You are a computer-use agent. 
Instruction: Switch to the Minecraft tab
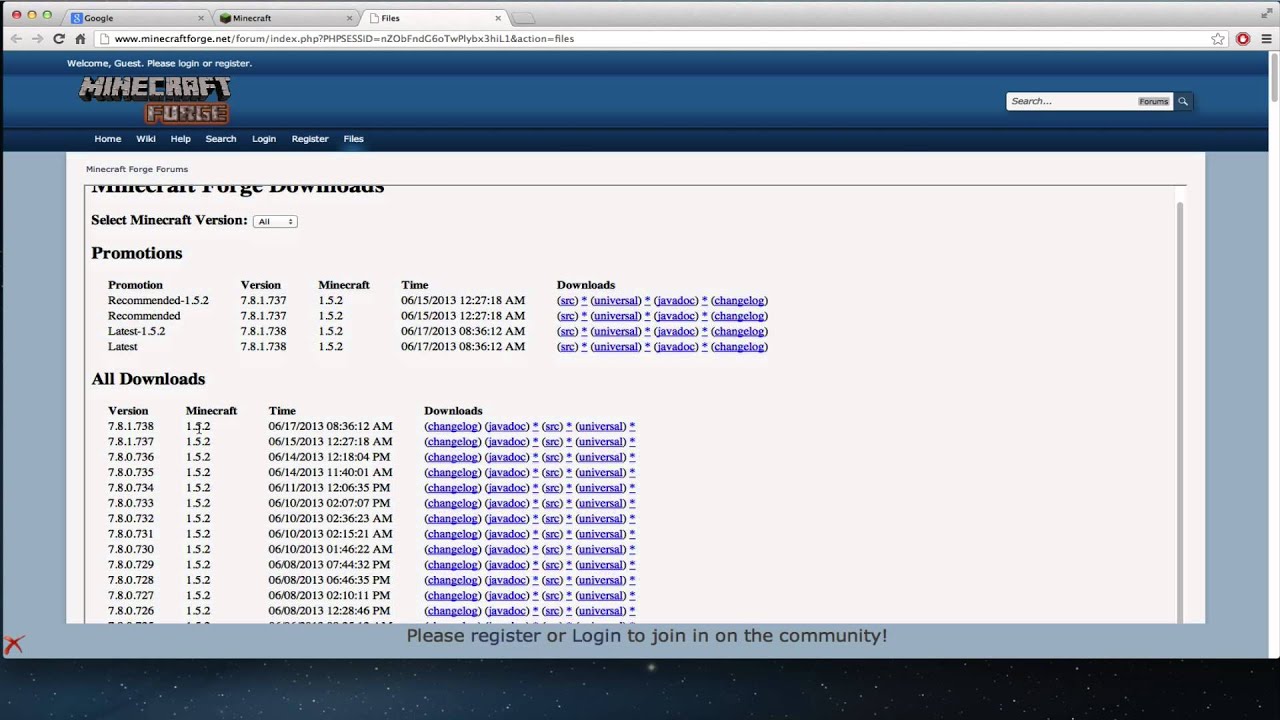pos(285,18)
